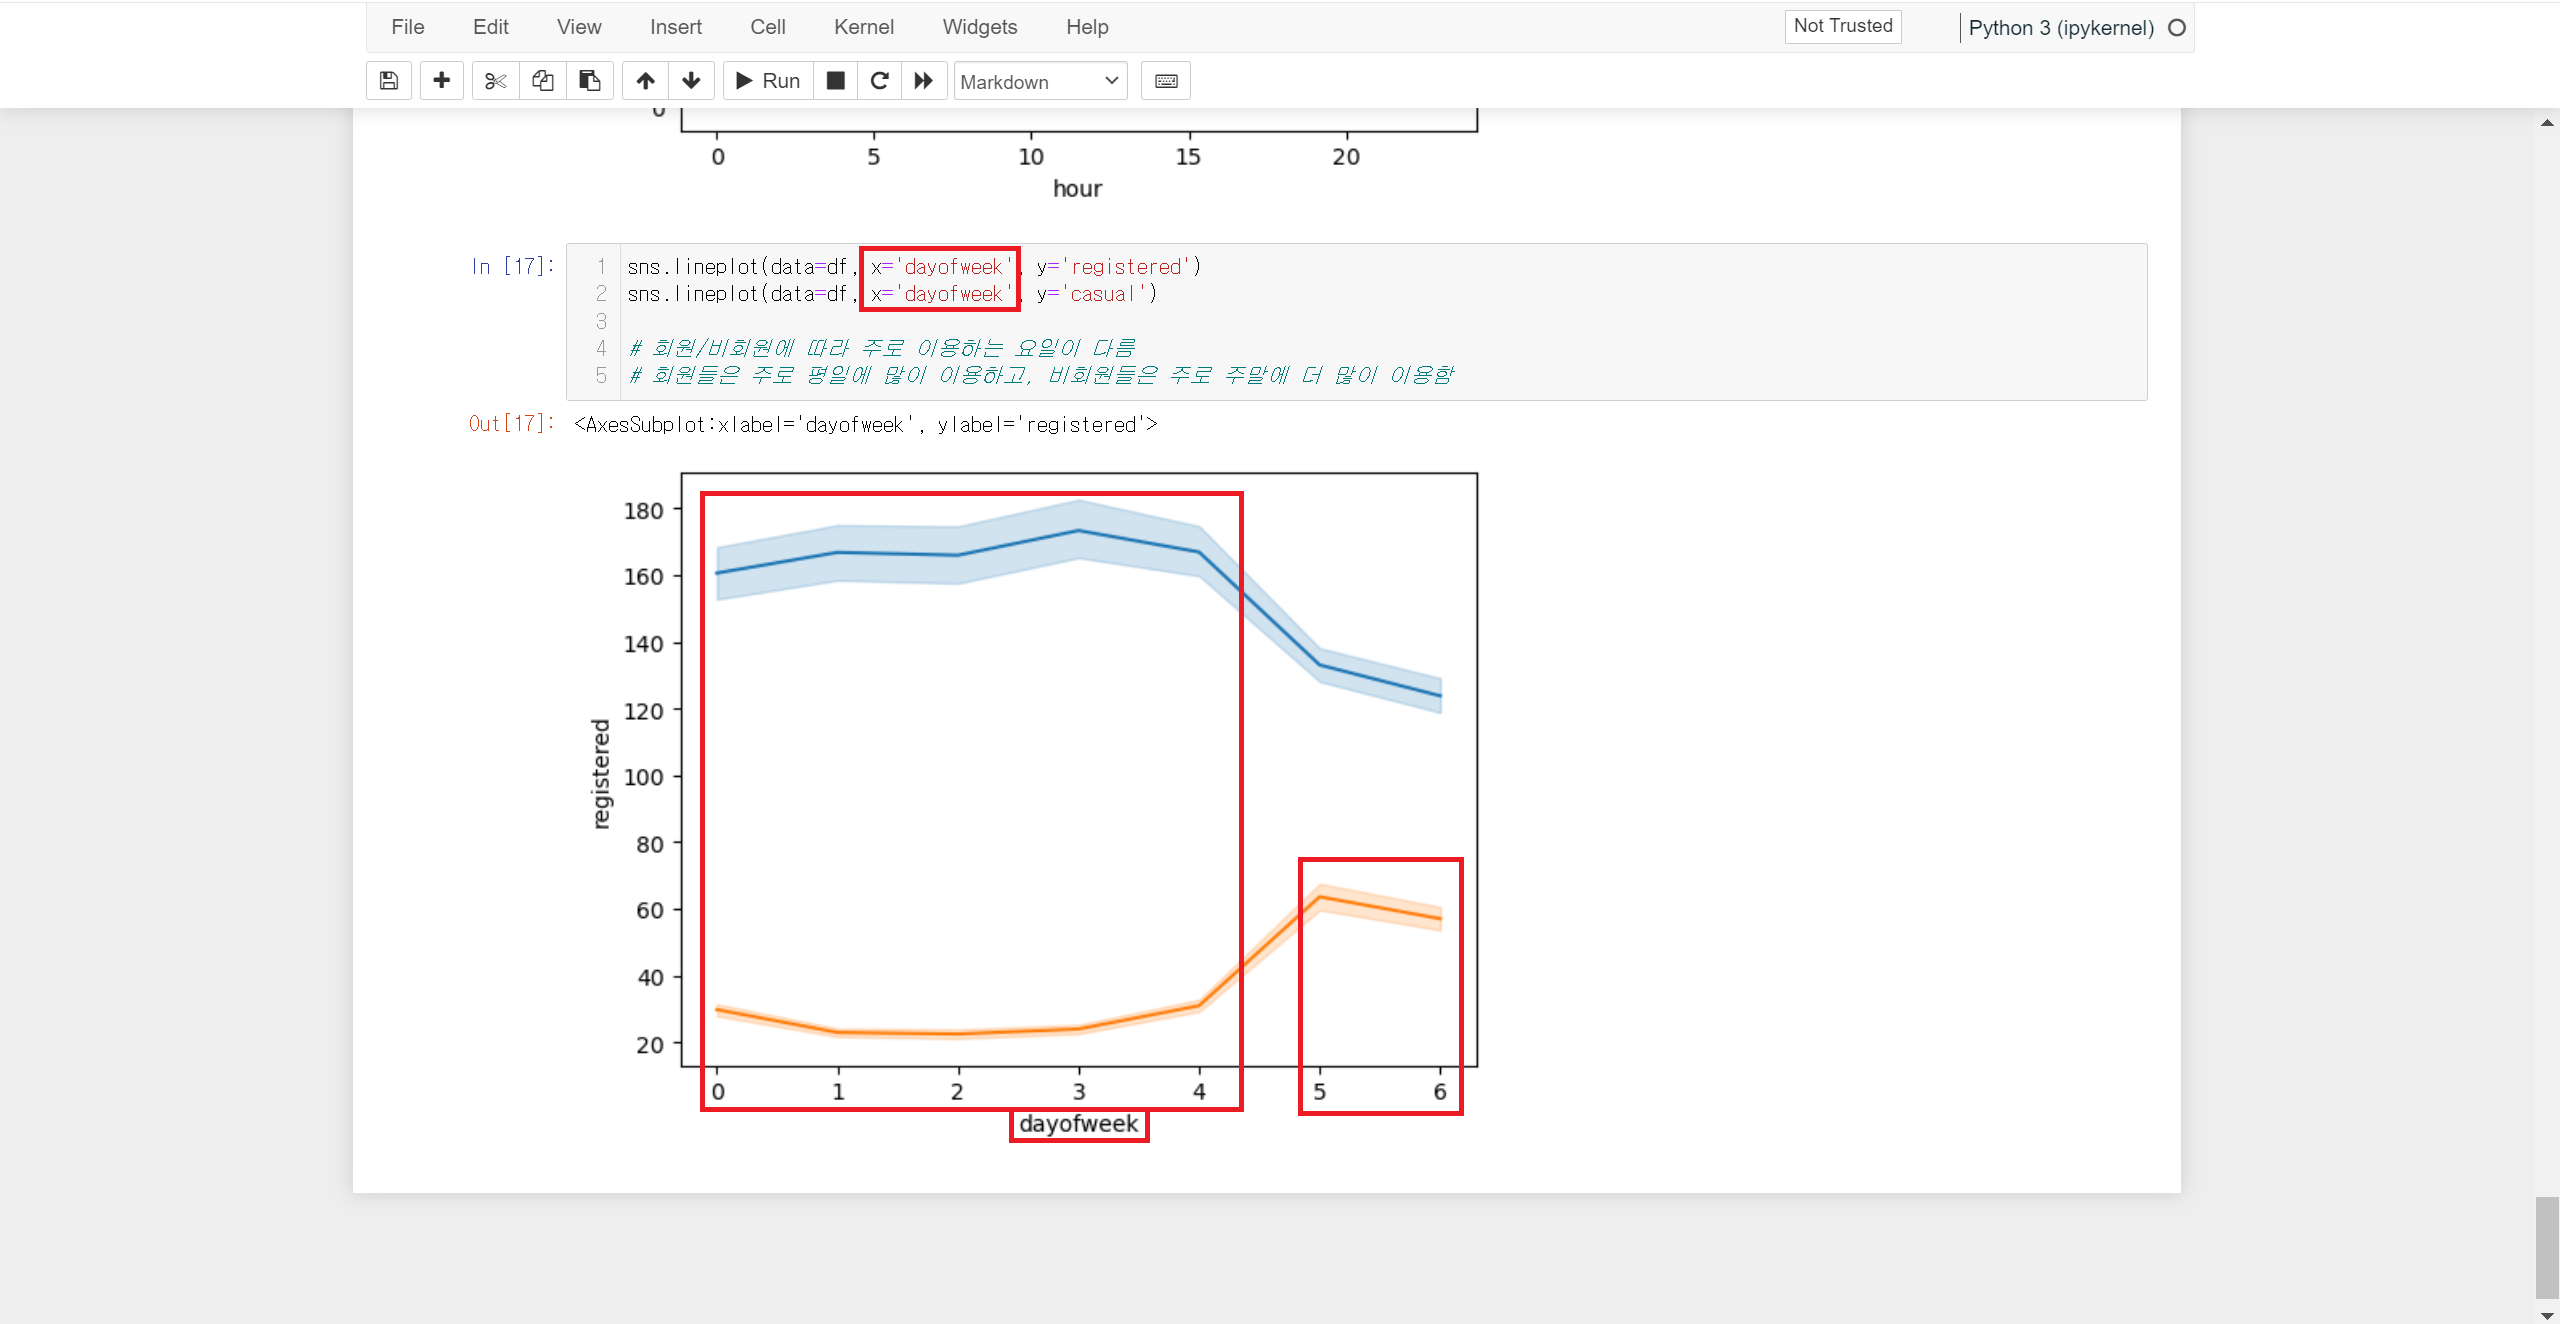
Task: Click the vertical scrollbar thumb
Action: click(x=2546, y=1246)
